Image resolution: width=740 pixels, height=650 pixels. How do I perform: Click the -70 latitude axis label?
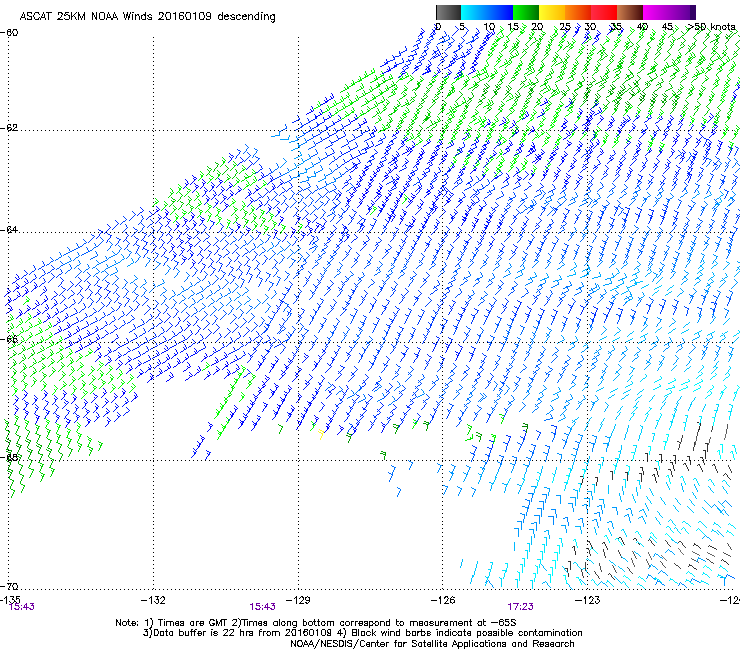click(x=9, y=586)
